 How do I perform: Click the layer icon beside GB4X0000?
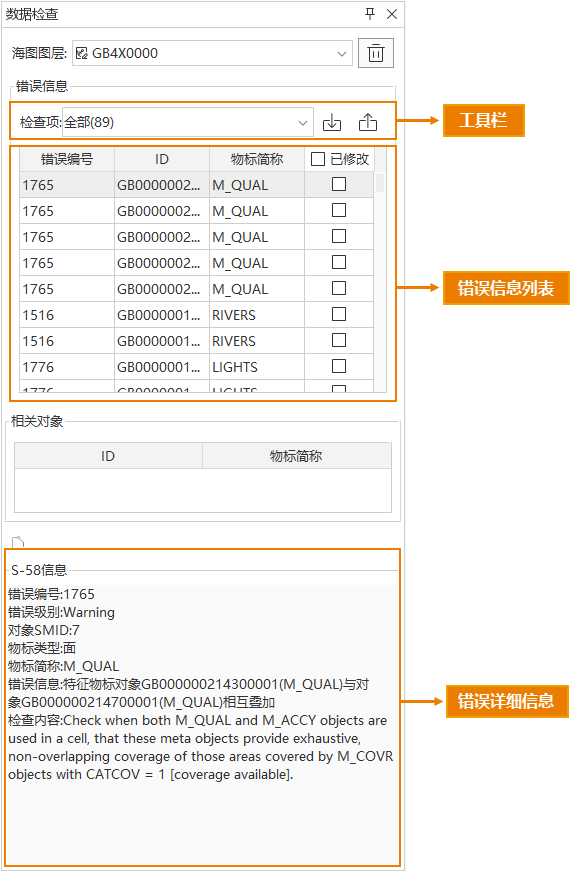point(82,53)
